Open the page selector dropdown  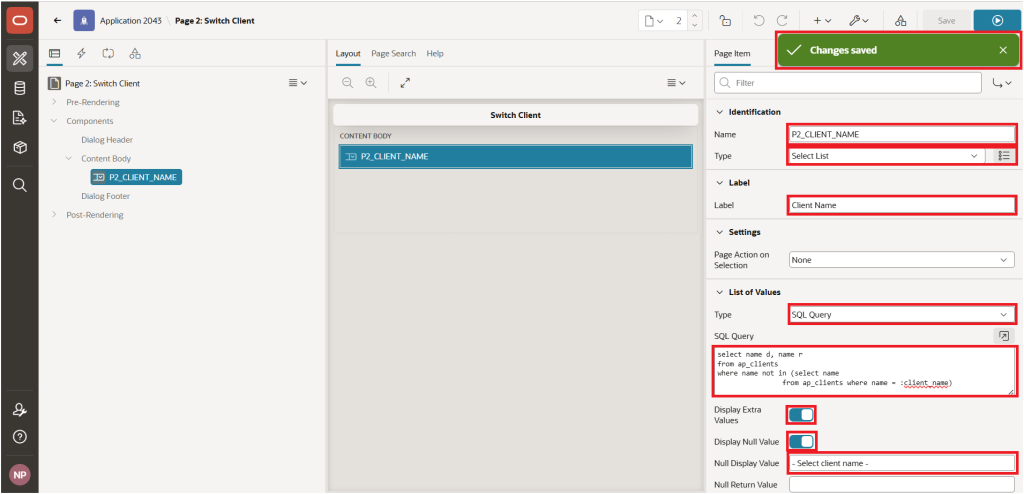click(x=654, y=21)
